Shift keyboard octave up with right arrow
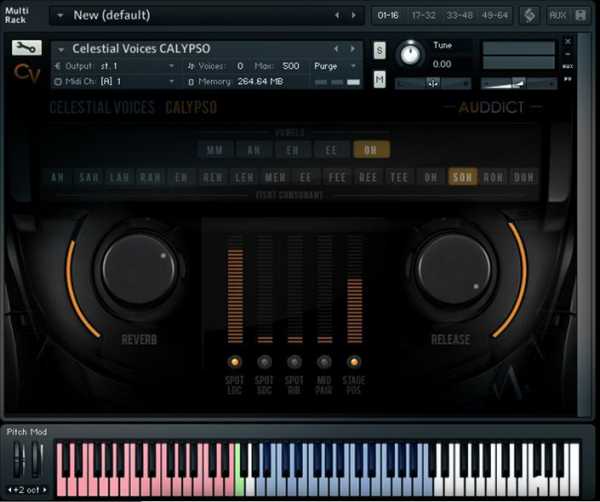The height and width of the screenshot is (502, 600). (45, 490)
